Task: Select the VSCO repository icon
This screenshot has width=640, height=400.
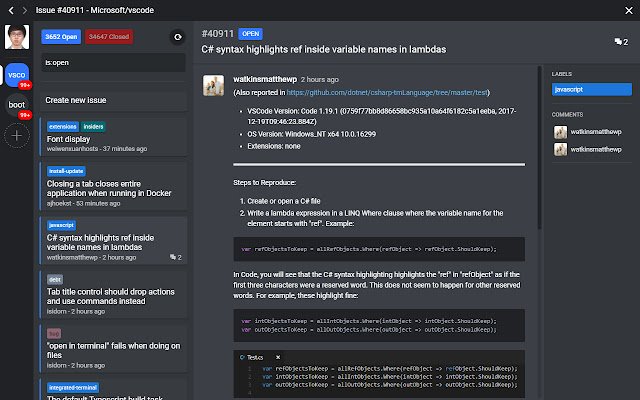Action: (x=17, y=75)
